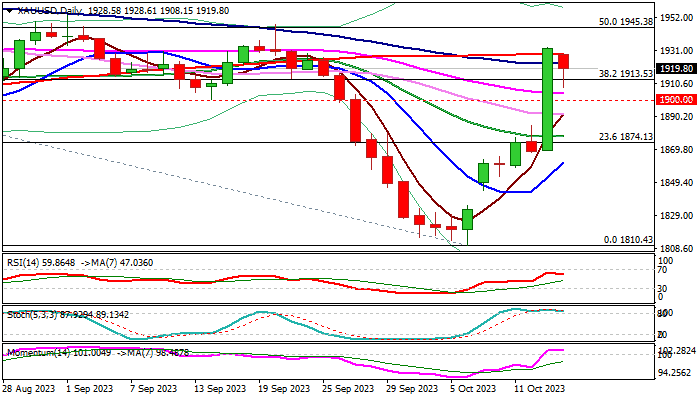700x400 pixels.
Task: Click 1952.00 on the price axis
Action: point(677,18)
